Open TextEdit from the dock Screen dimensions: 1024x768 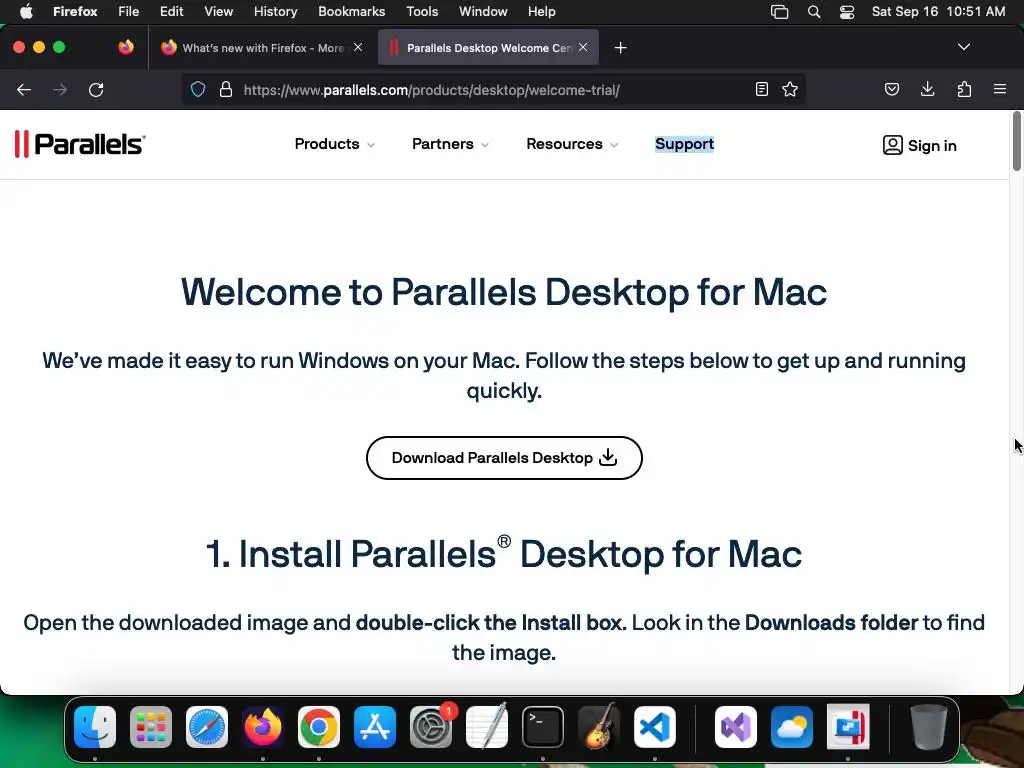pyautogui.click(x=487, y=727)
